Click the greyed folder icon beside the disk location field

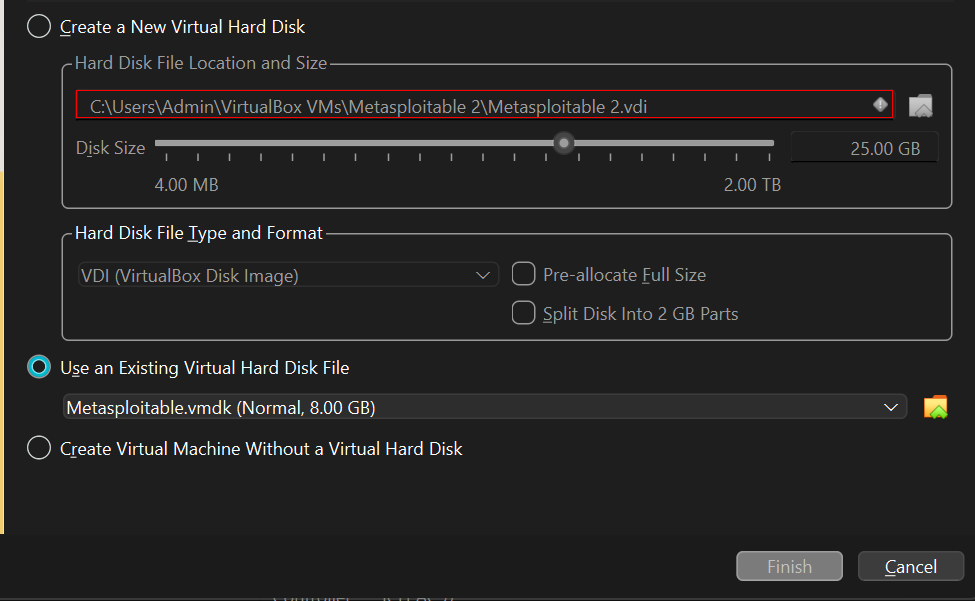tap(920, 106)
